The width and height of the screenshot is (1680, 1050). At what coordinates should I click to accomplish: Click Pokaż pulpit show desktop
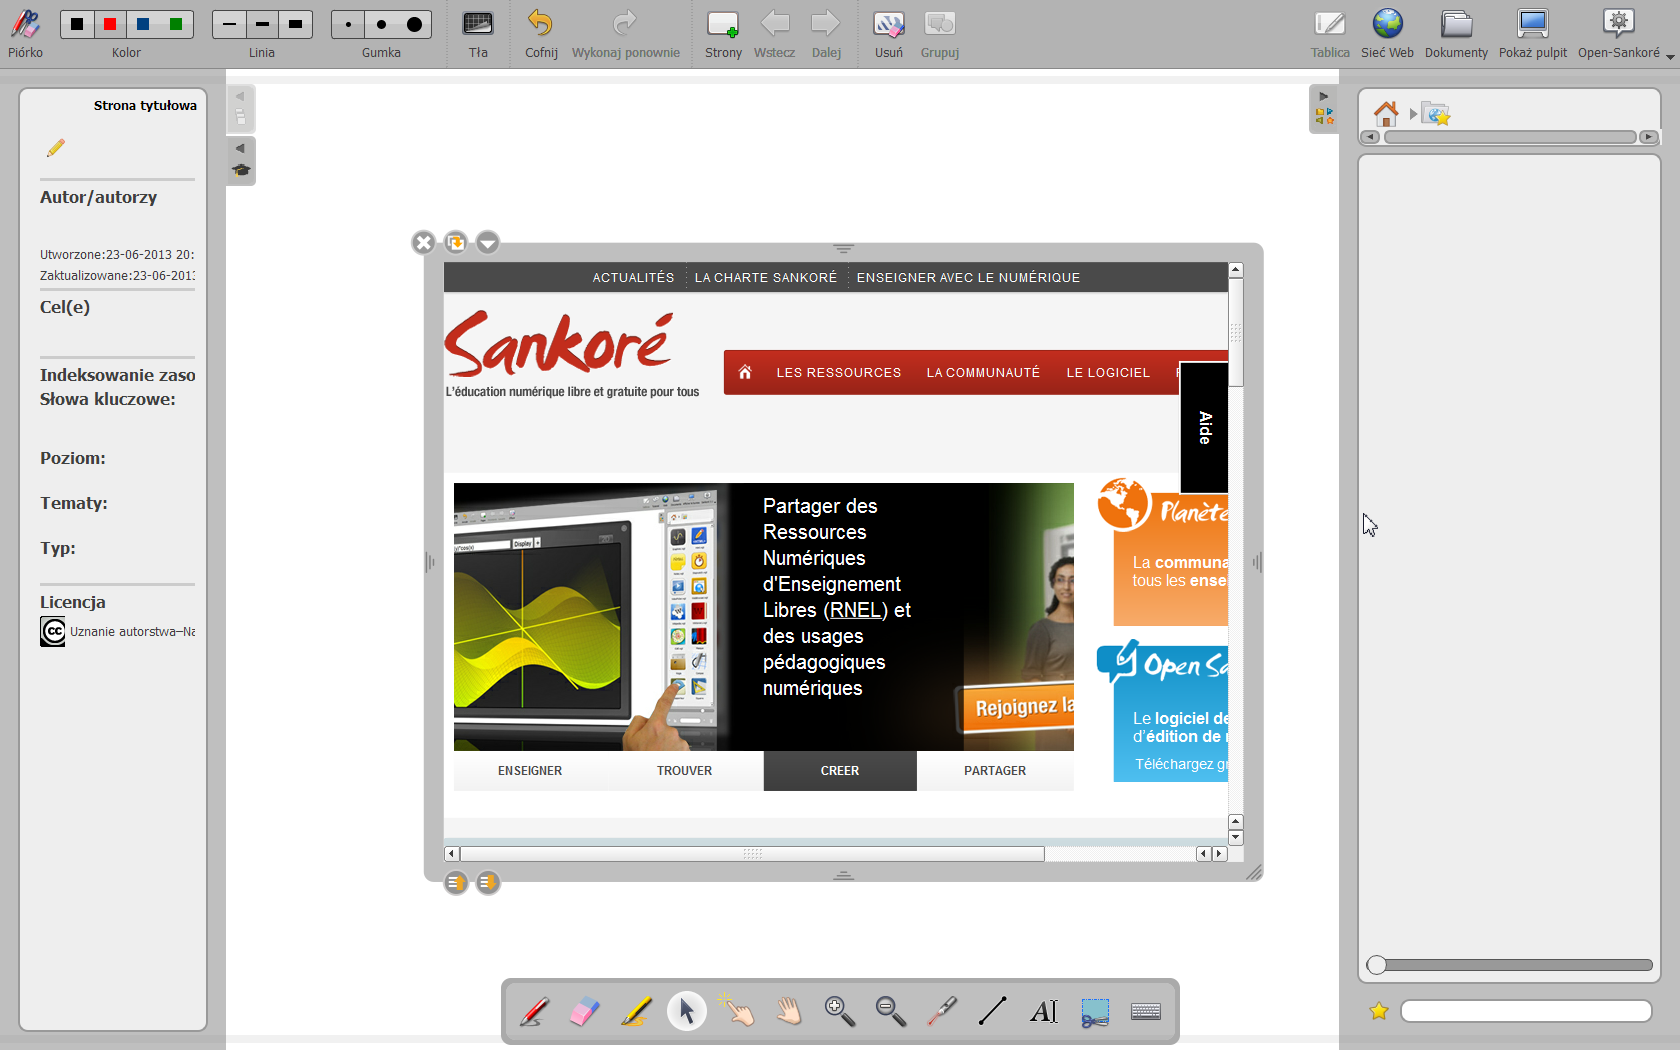coord(1533,33)
